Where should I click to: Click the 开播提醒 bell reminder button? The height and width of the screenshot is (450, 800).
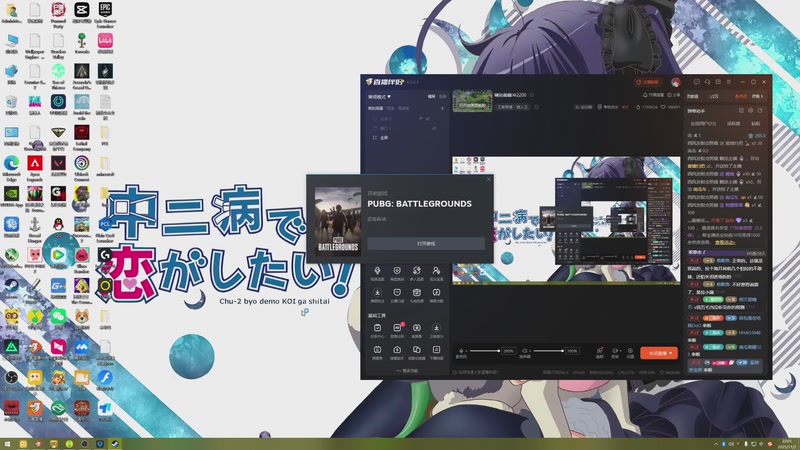pos(654,95)
